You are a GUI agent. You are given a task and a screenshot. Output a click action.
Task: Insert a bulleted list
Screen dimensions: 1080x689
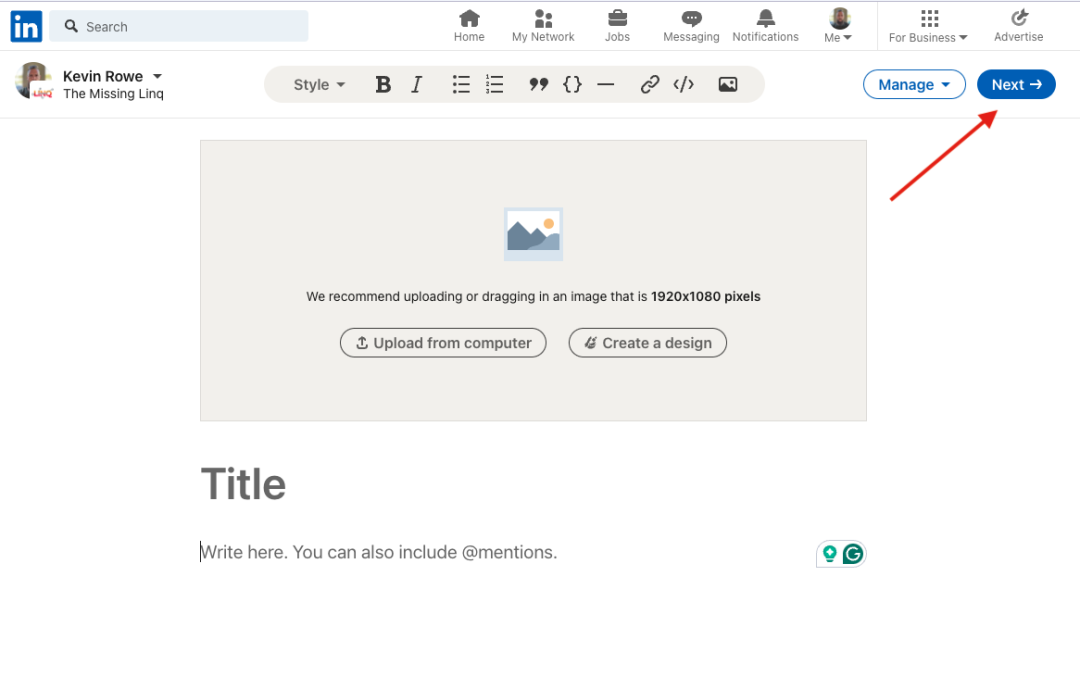[x=461, y=85]
